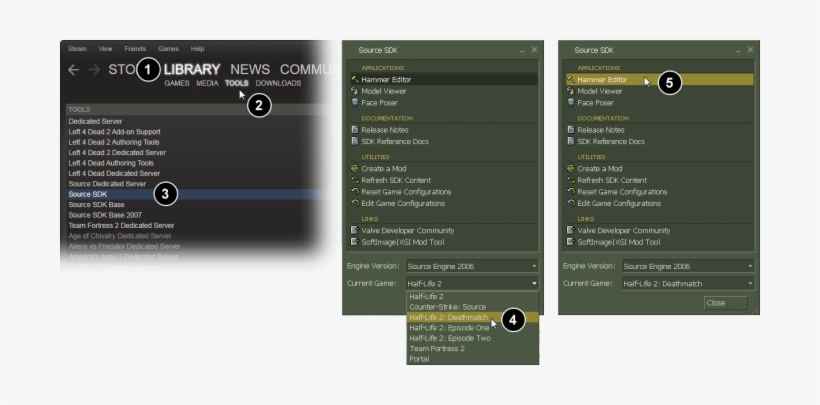Switch to the LIBRARY section
820x405 pixels.
point(192,70)
